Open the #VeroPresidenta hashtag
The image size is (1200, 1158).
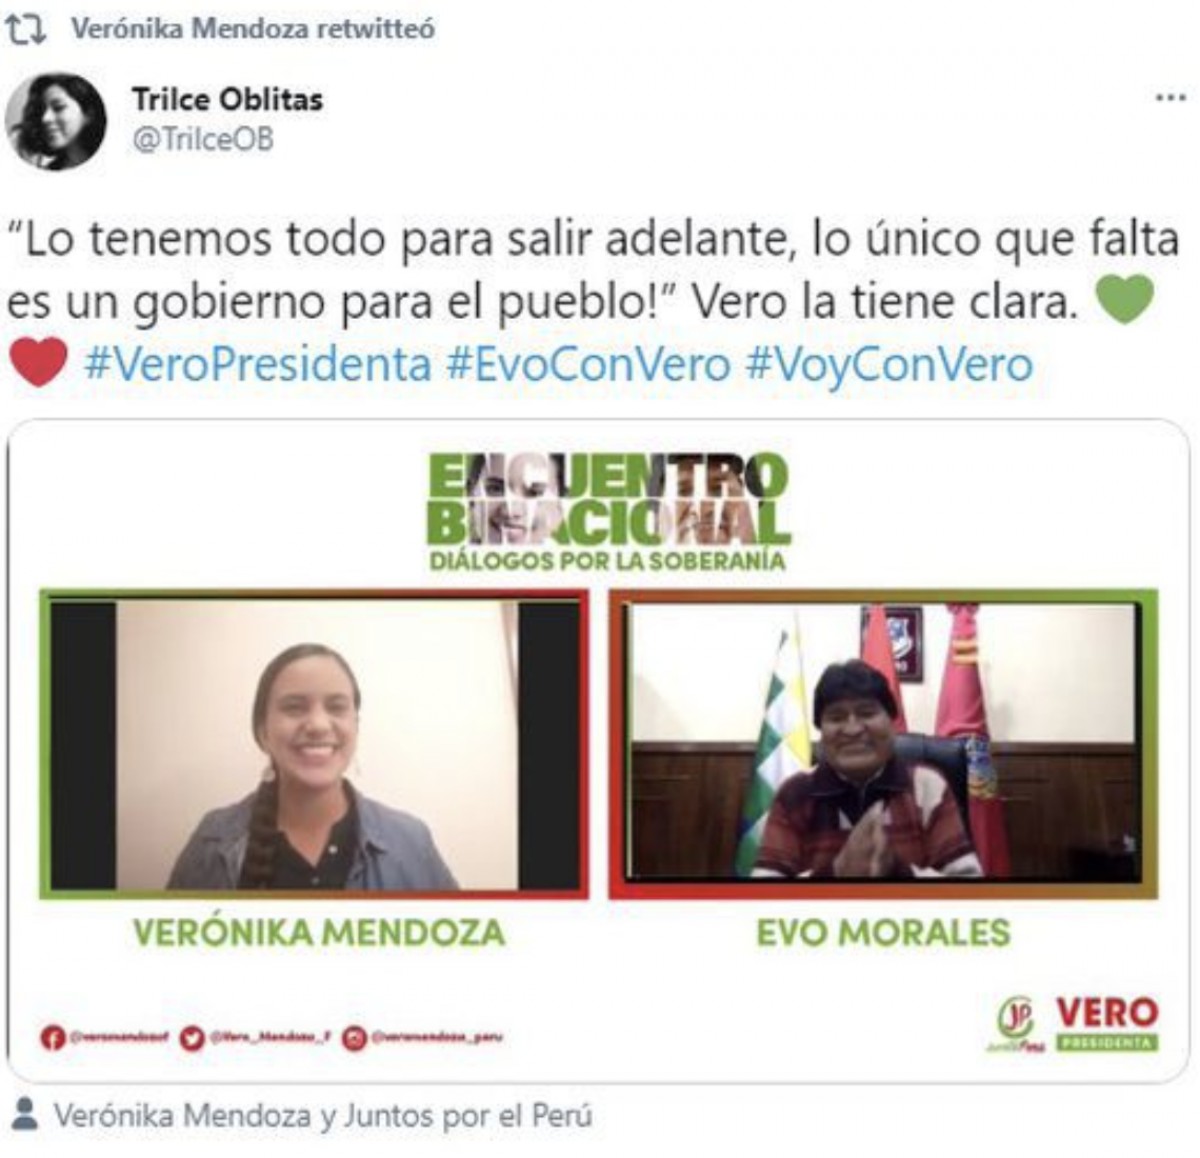click(x=258, y=364)
